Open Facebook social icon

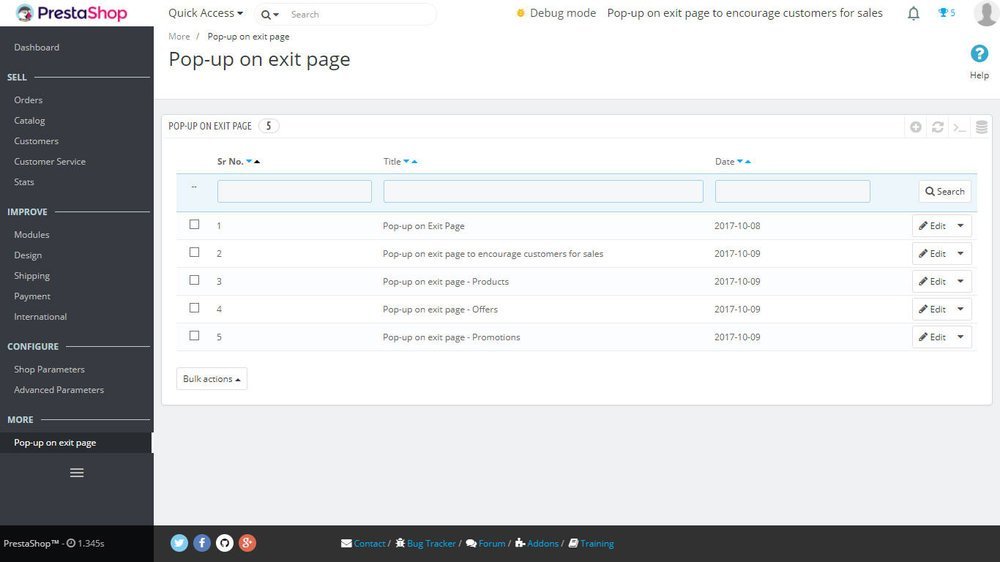click(202, 543)
